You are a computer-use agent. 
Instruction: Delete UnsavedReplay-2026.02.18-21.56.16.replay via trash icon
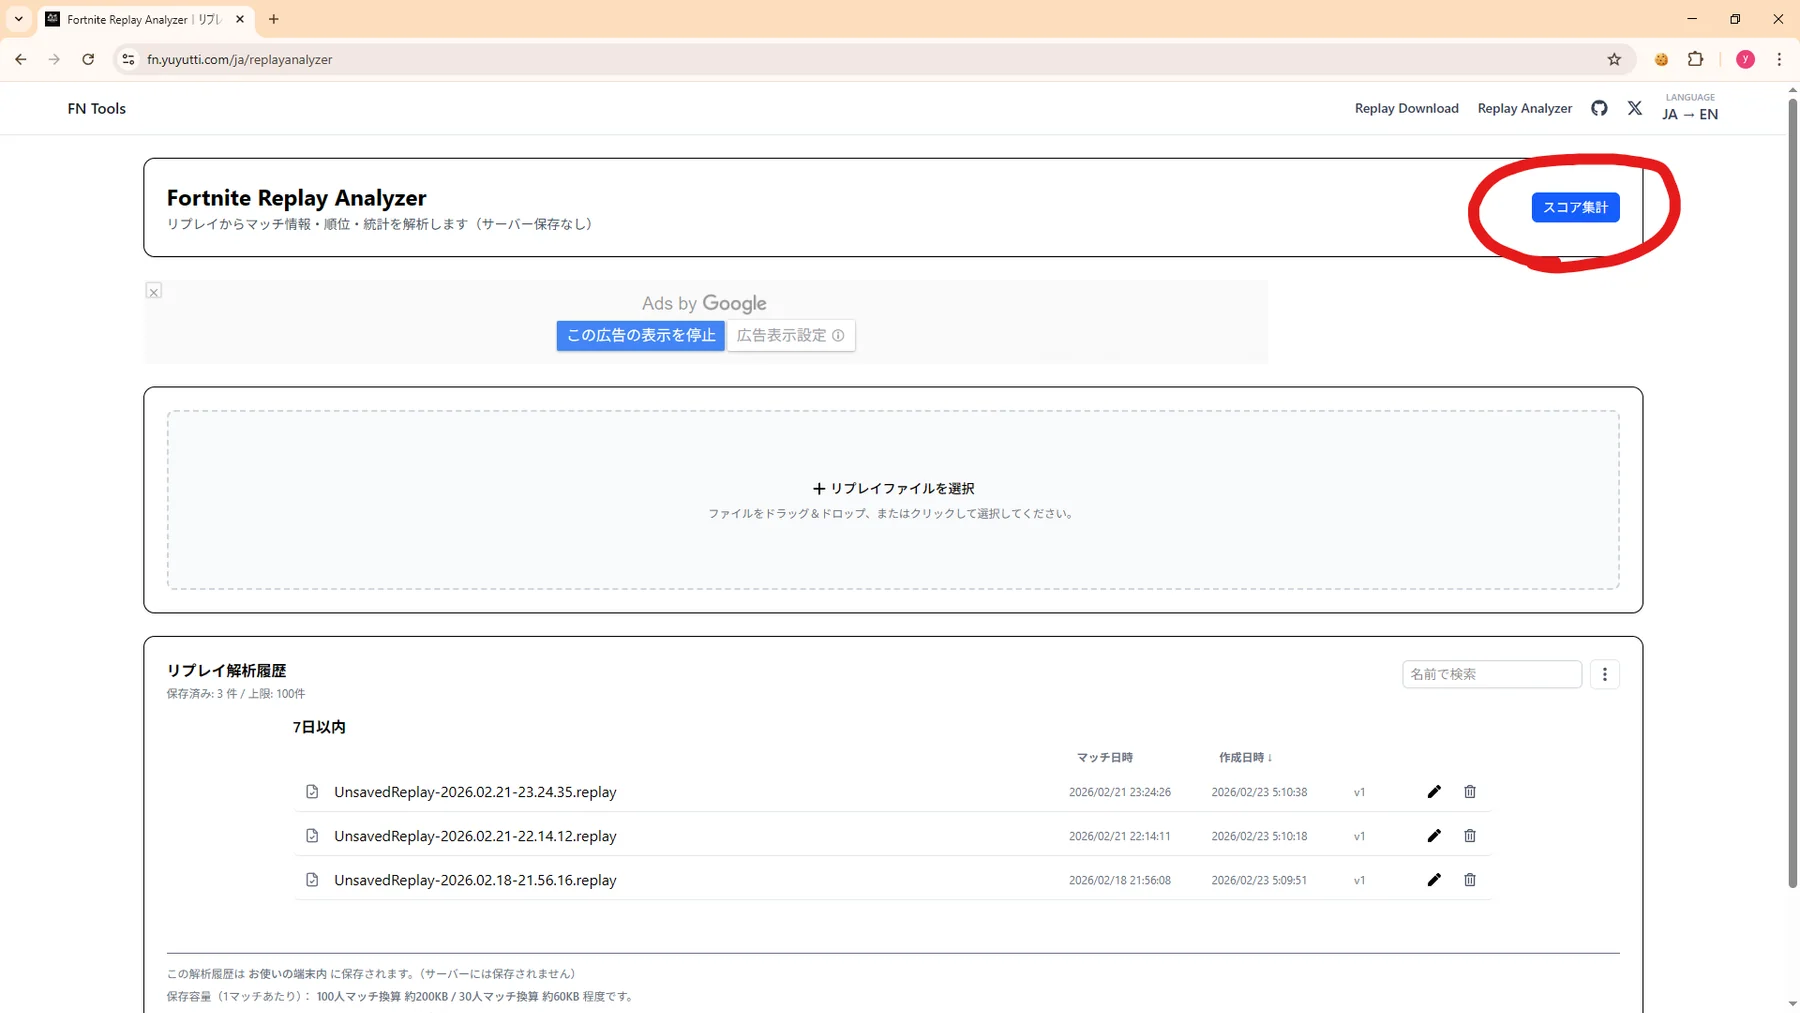click(1470, 880)
